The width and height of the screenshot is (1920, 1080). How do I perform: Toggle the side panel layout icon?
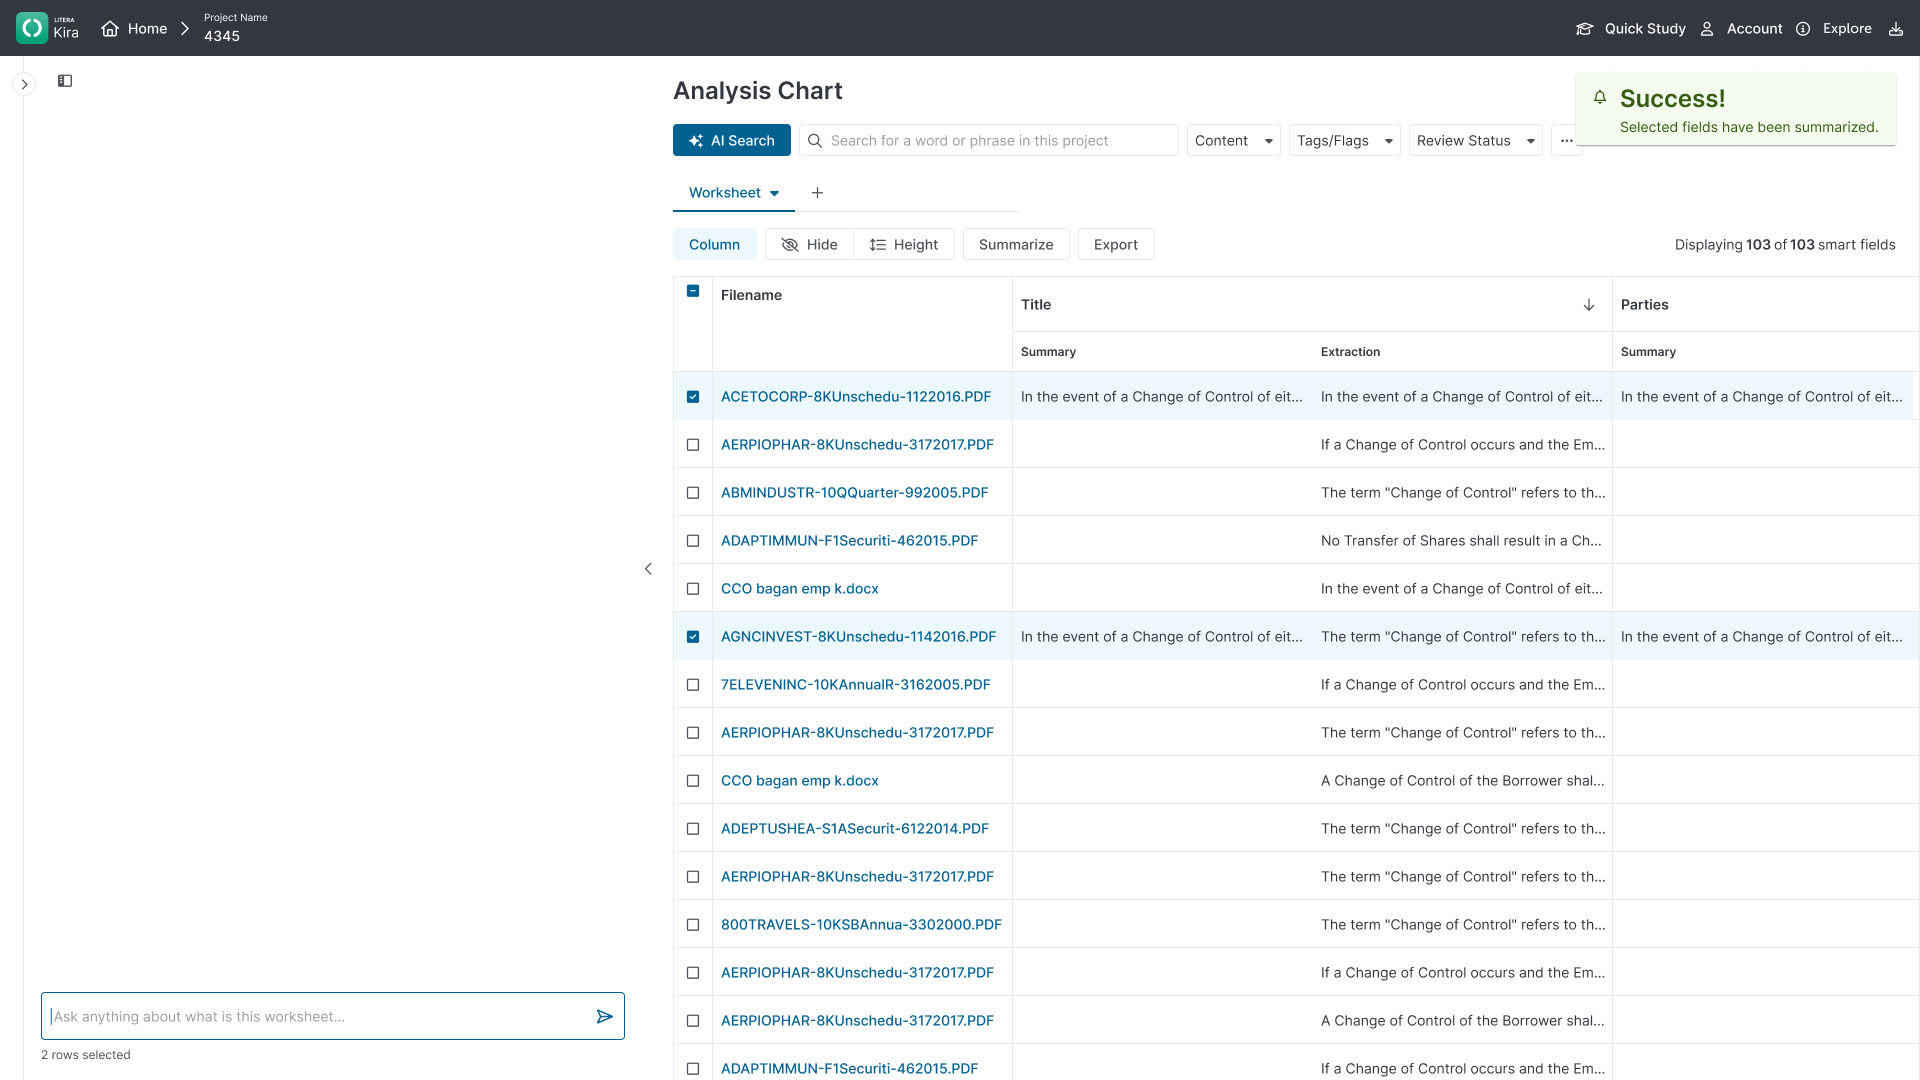coord(65,81)
